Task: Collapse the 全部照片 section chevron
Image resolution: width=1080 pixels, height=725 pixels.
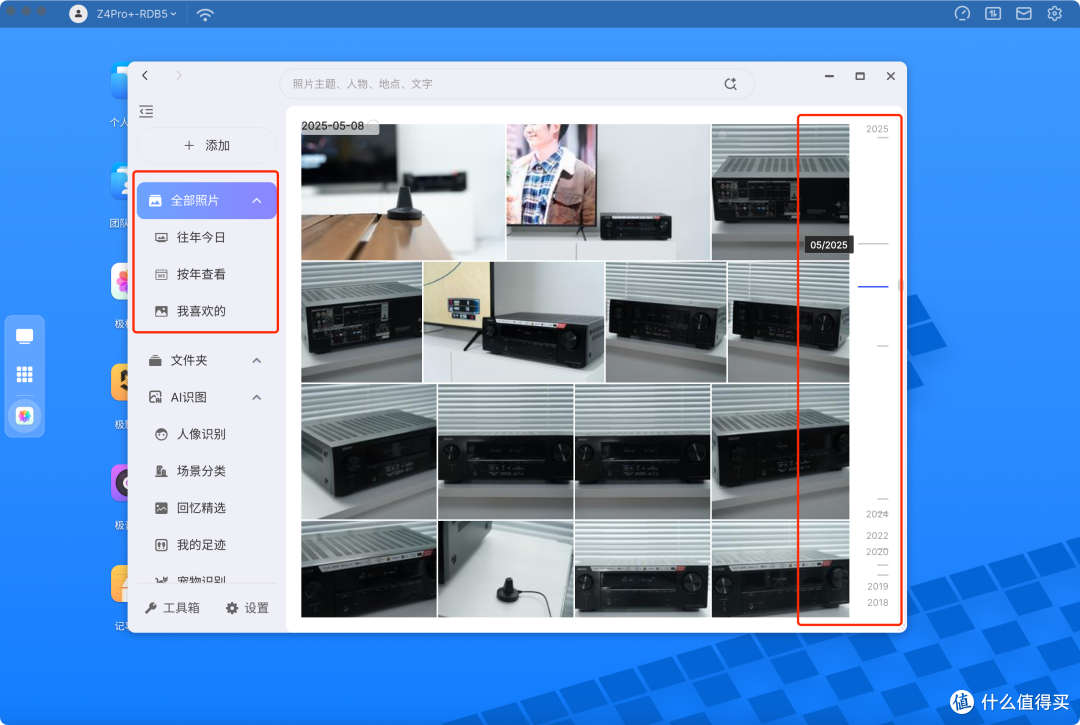Action: tap(257, 200)
